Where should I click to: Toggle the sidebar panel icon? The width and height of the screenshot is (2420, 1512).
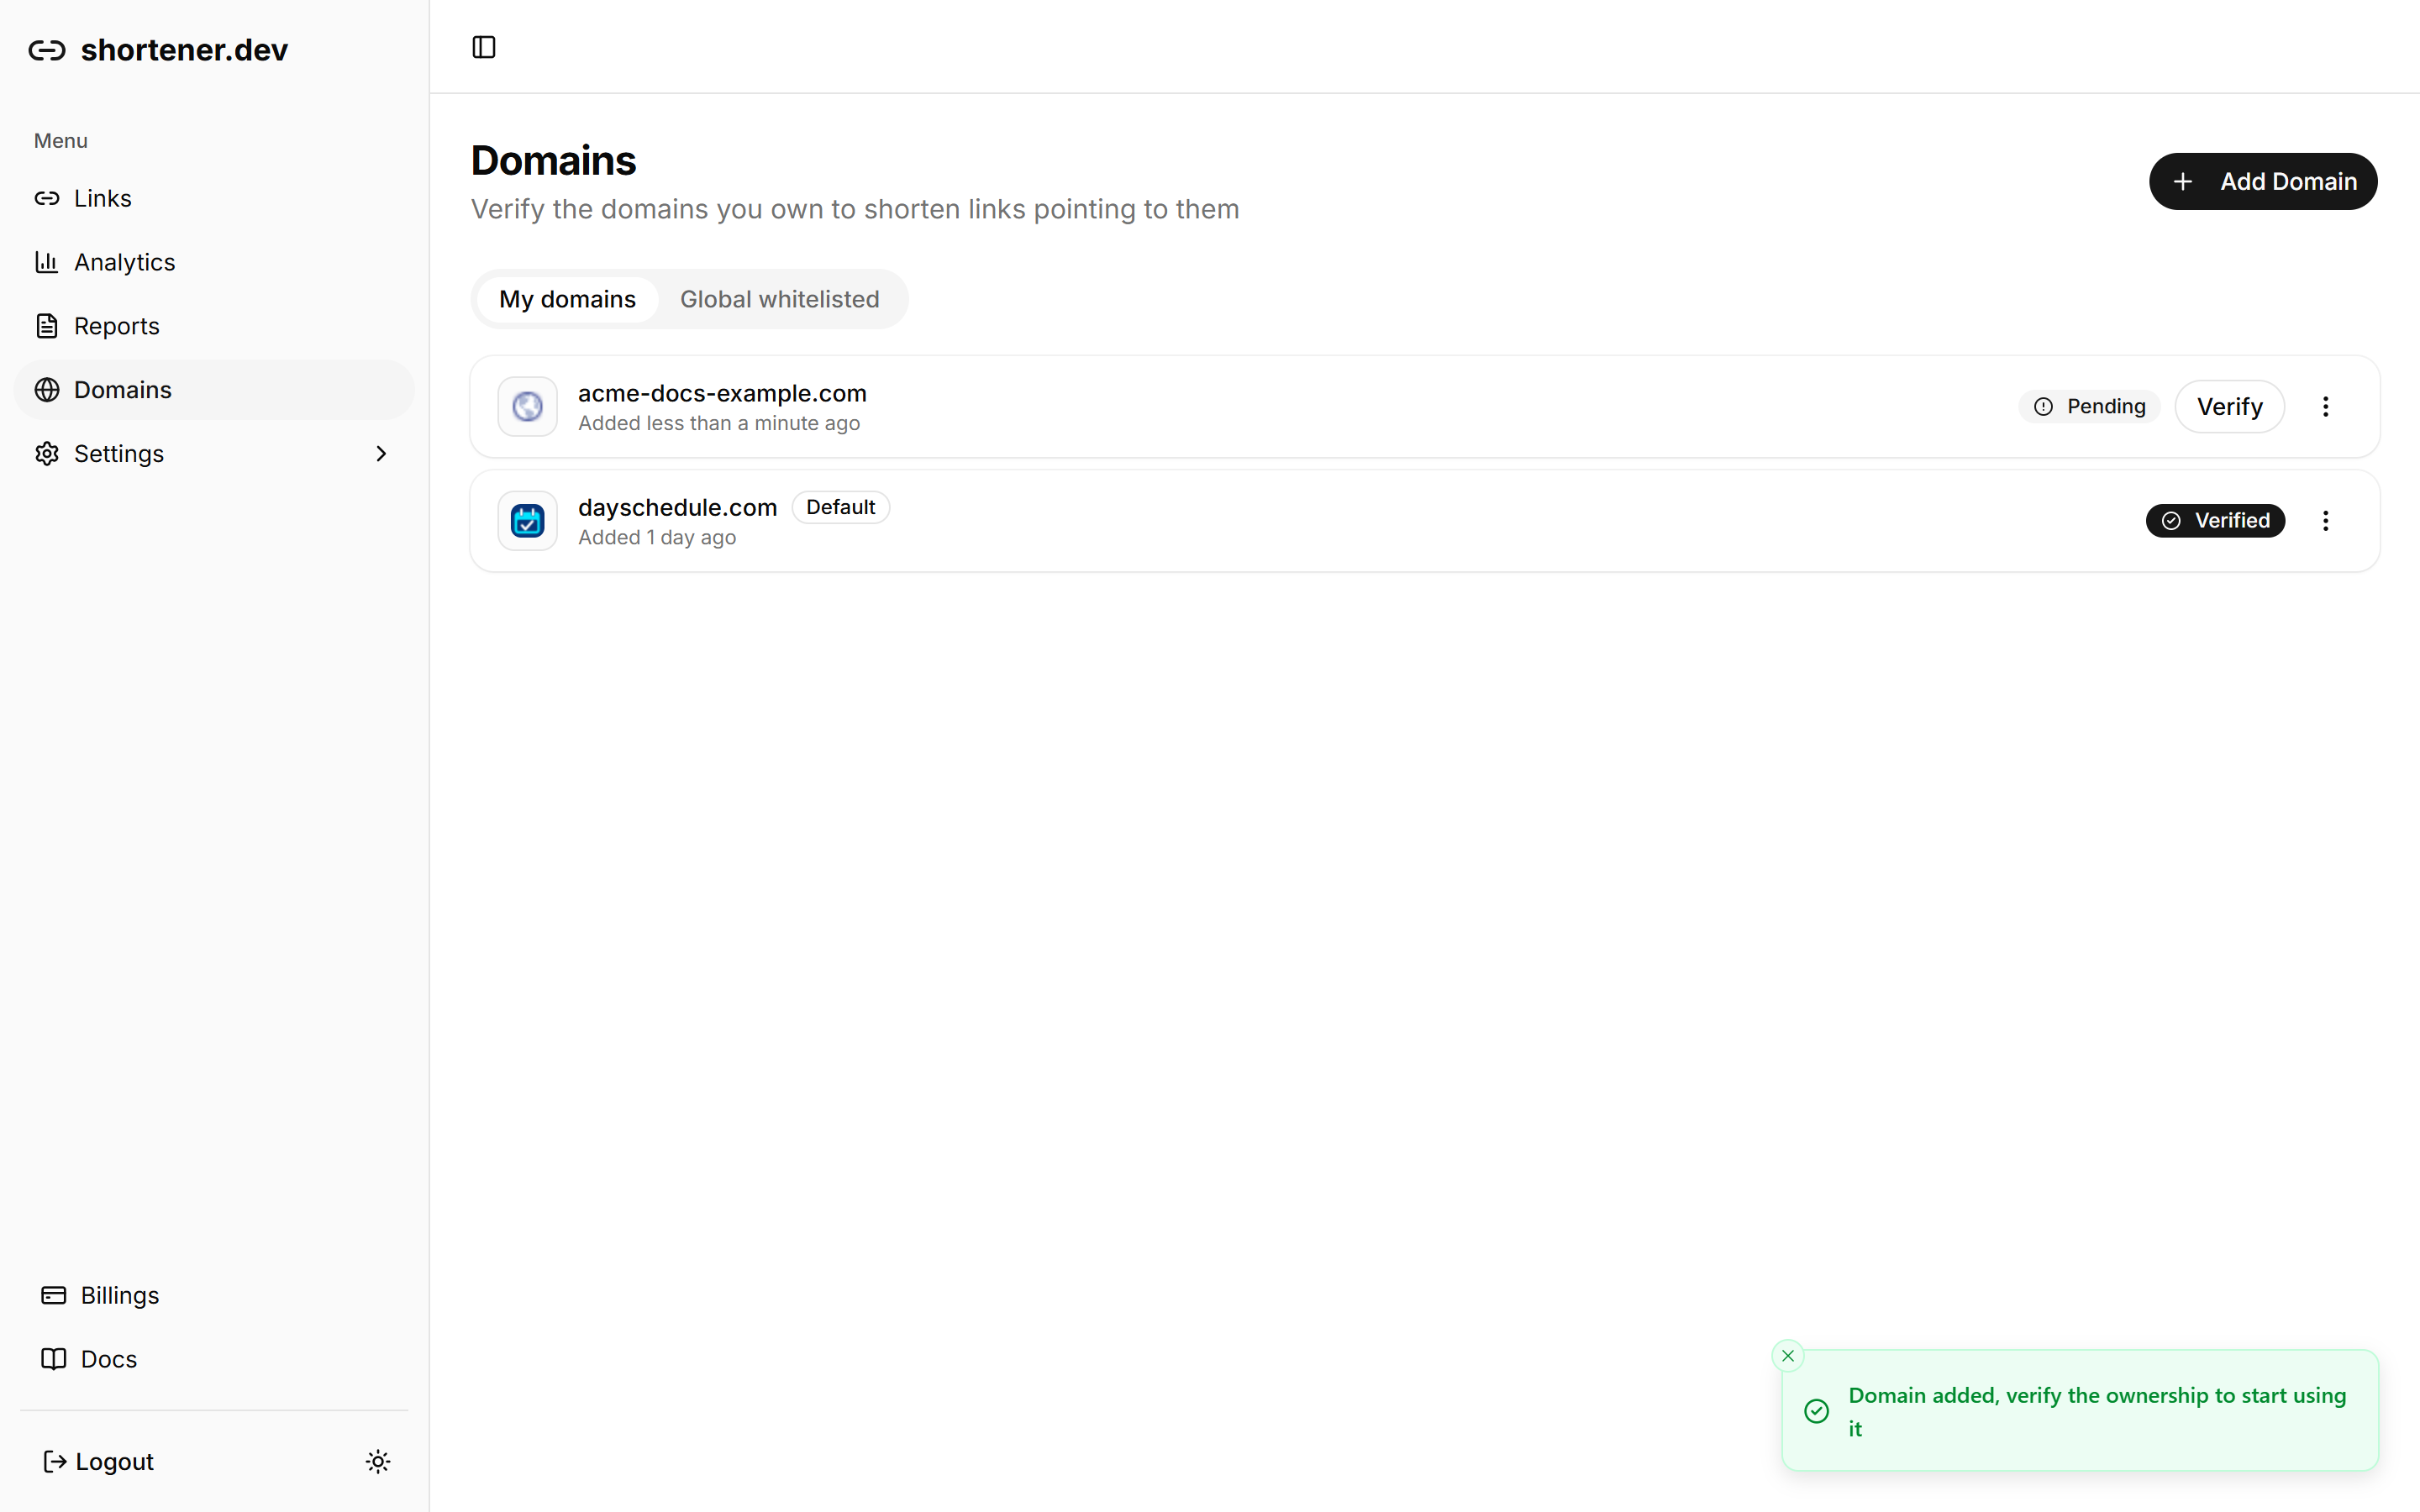pyautogui.click(x=484, y=47)
